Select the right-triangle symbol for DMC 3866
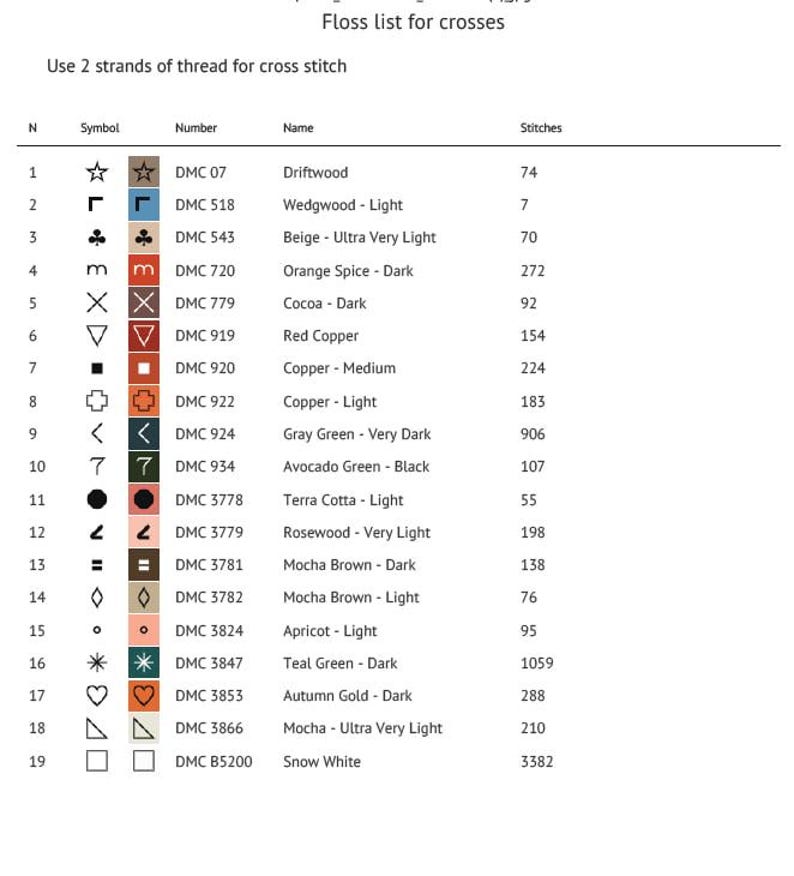This screenshot has height=876, width=794. [97, 729]
